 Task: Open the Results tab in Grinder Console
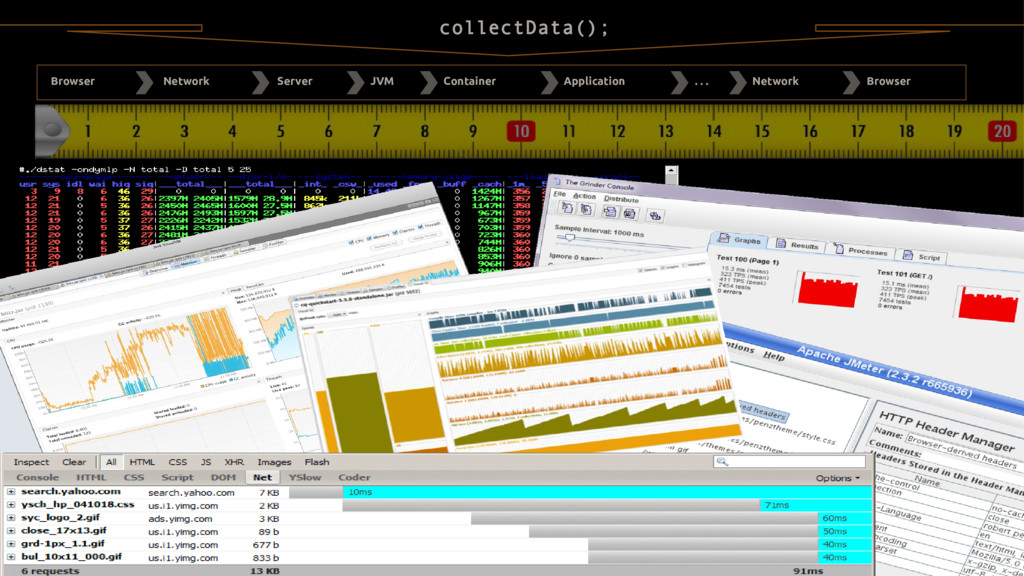tap(797, 245)
